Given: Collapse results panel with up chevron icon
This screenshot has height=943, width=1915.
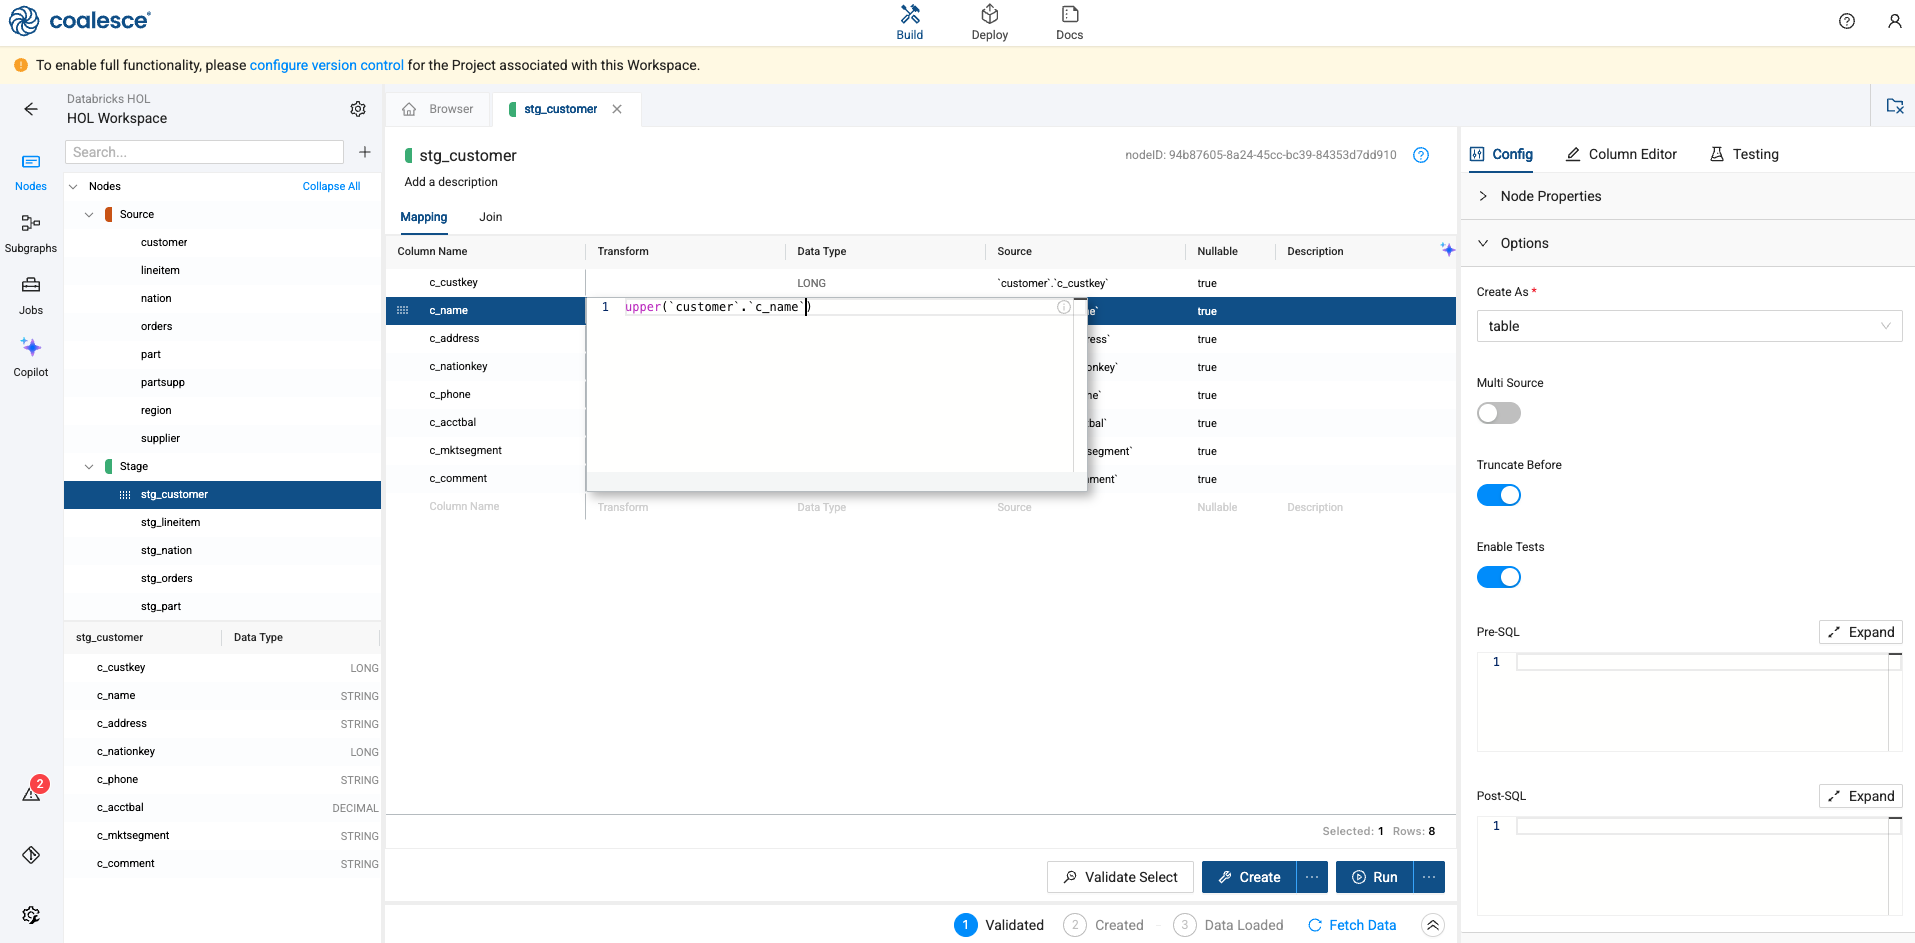Looking at the screenshot, I should (x=1433, y=925).
